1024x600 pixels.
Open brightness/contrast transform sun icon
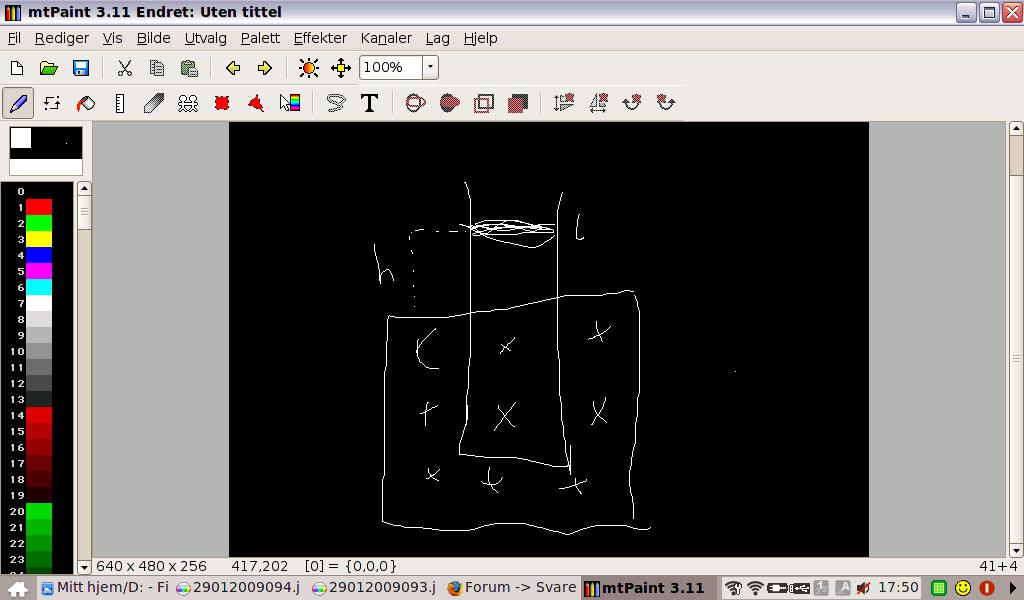308,68
